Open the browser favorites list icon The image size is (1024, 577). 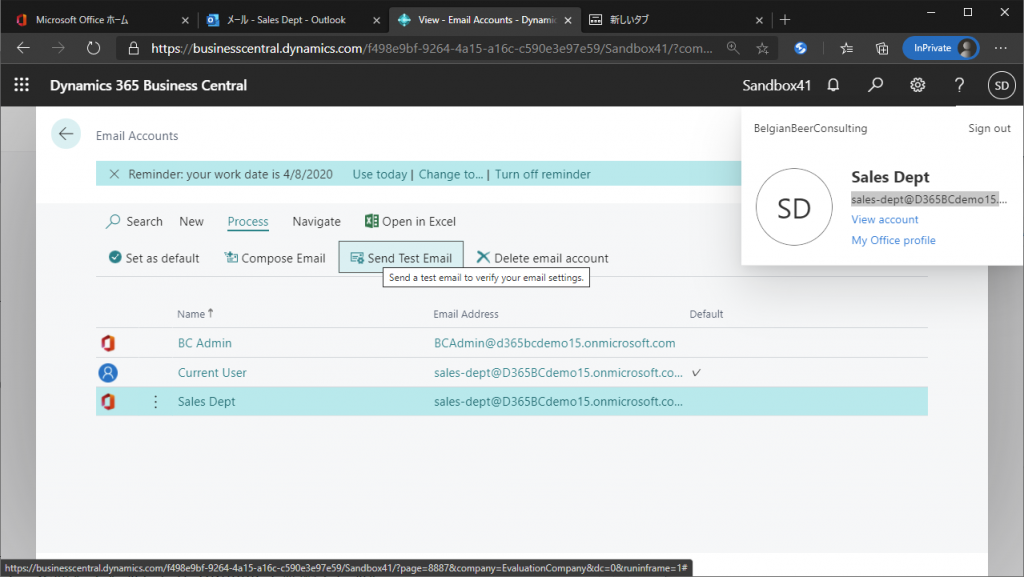point(846,48)
